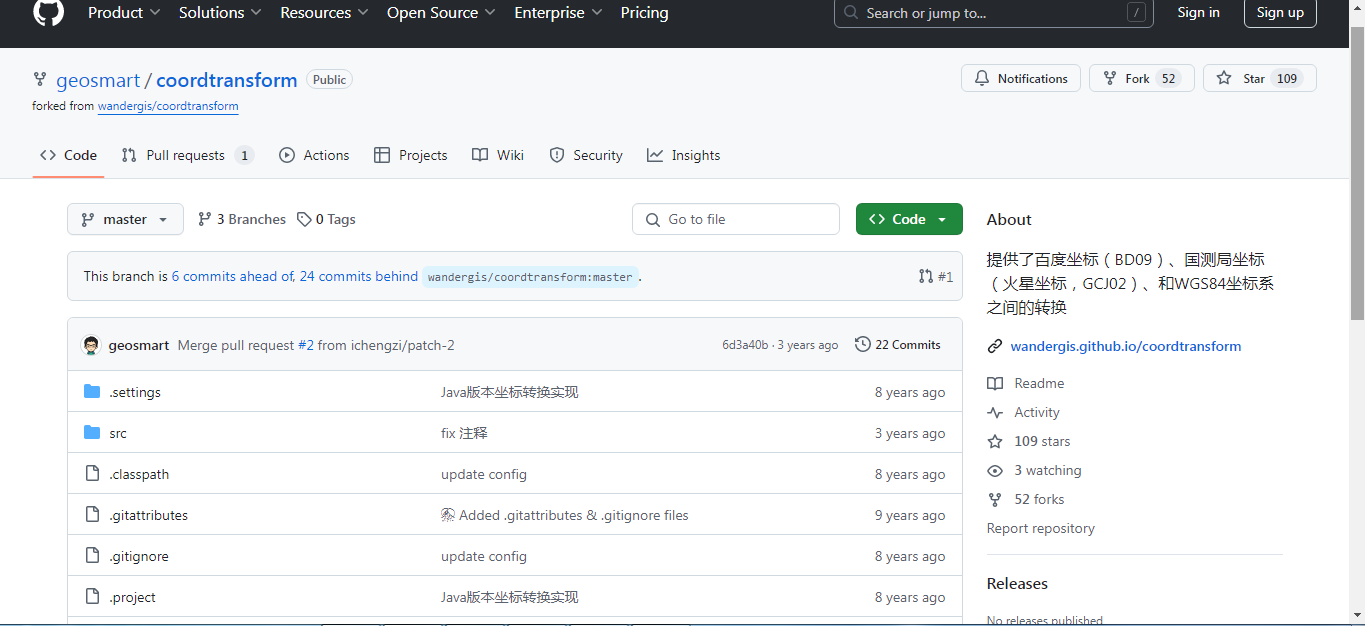View the 22 Commits history
1365x626 pixels.
pos(898,345)
